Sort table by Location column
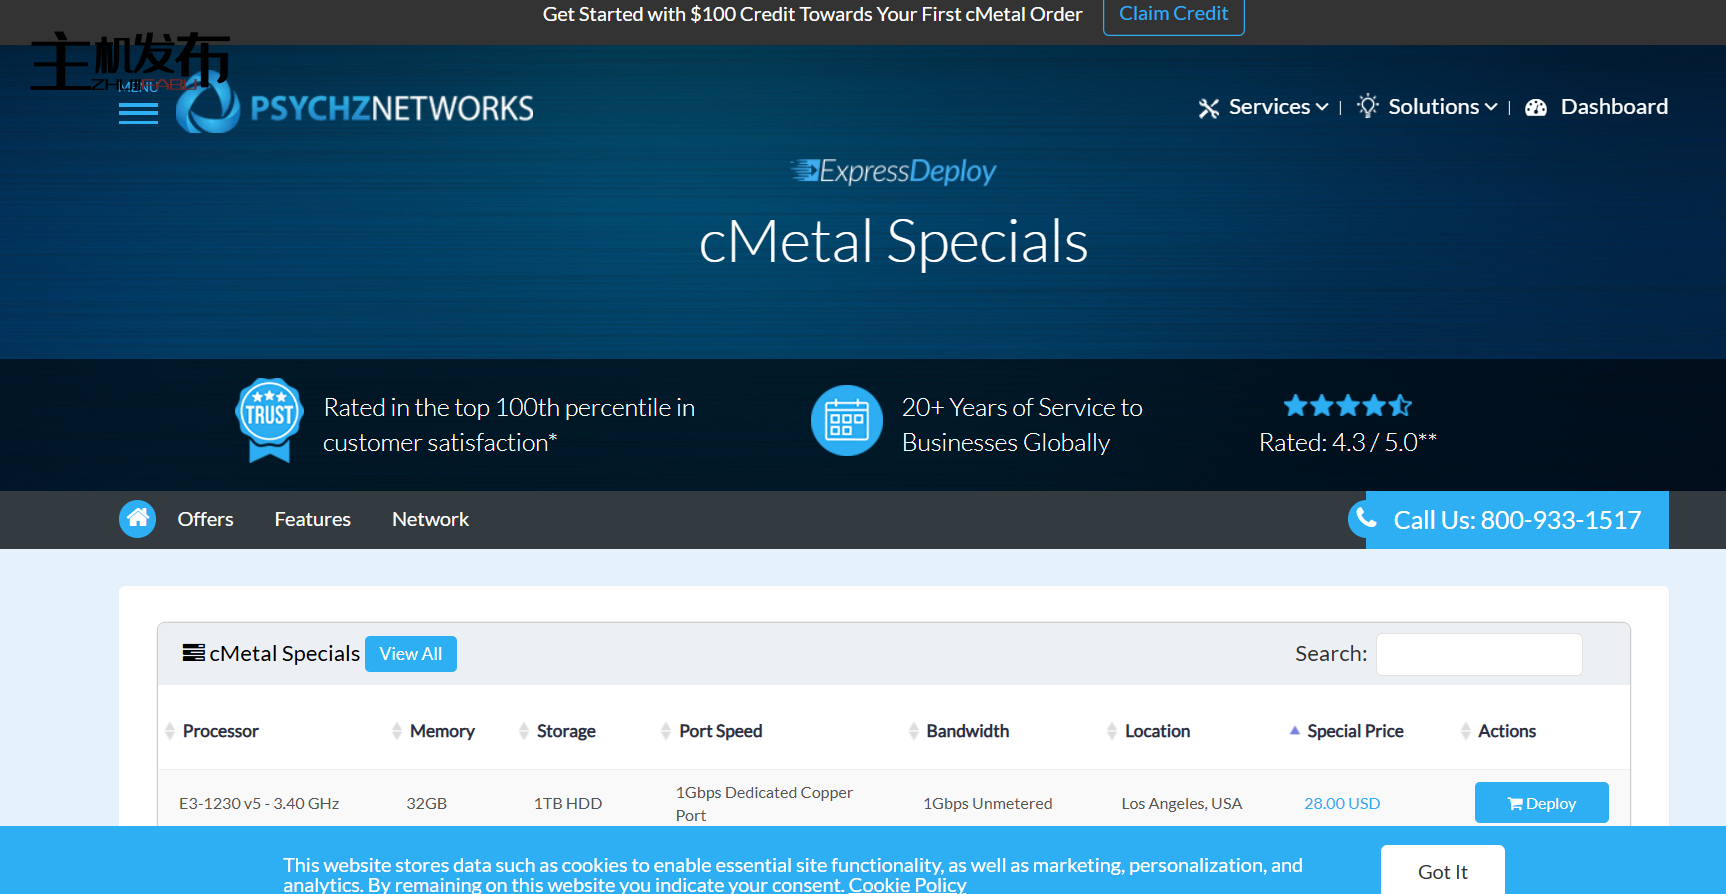This screenshot has height=894, width=1726. 1157,731
